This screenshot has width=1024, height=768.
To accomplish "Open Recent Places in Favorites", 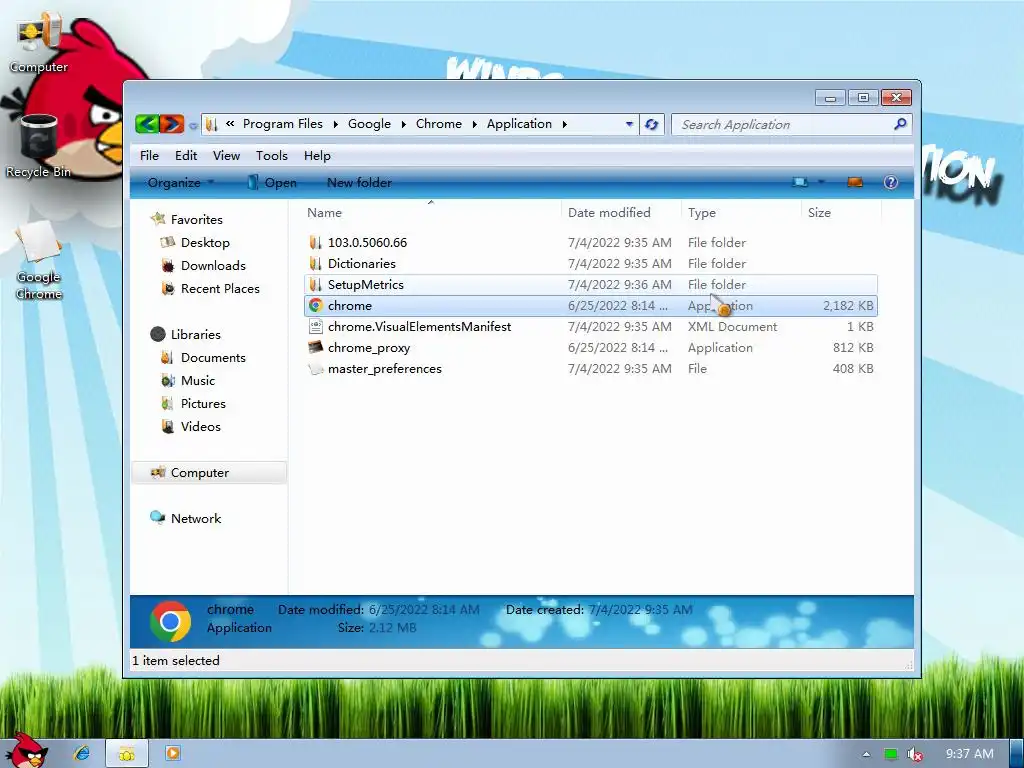I will pyautogui.click(x=210, y=288).
